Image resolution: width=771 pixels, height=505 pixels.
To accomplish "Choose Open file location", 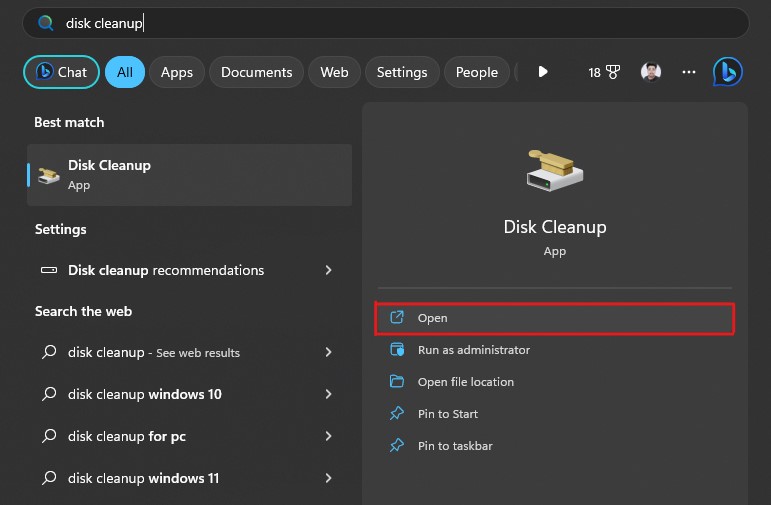I will coord(555,382).
